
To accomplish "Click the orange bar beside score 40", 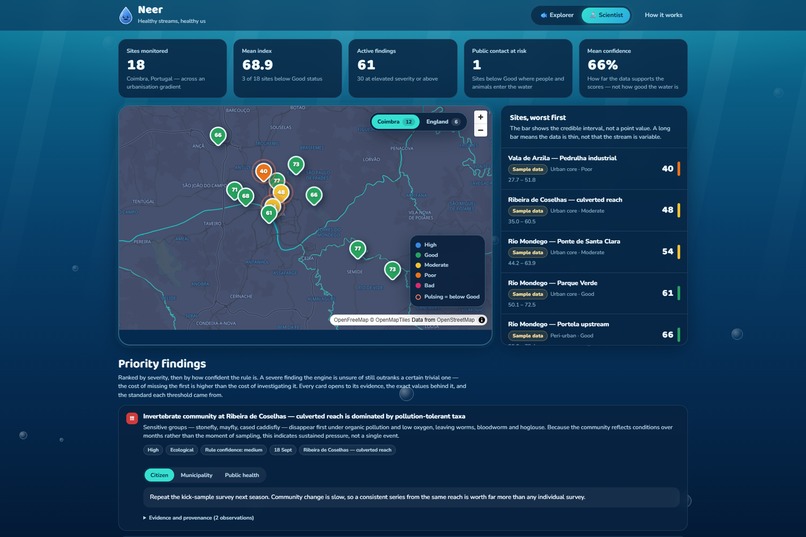I will (679, 169).
